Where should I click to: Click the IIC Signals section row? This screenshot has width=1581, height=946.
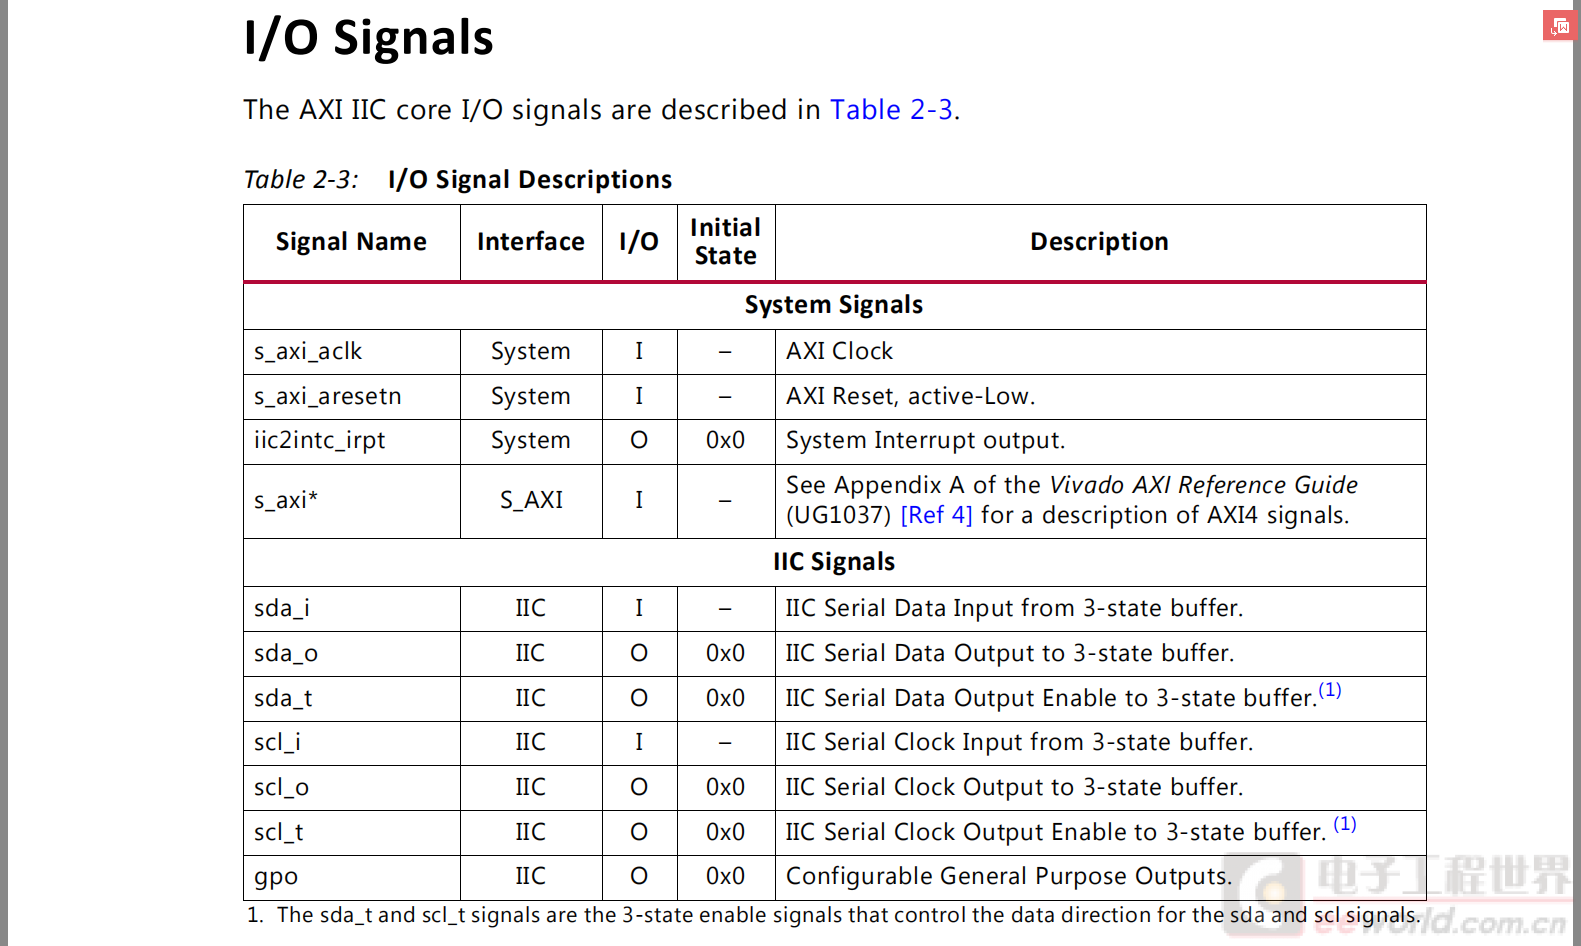point(835,562)
